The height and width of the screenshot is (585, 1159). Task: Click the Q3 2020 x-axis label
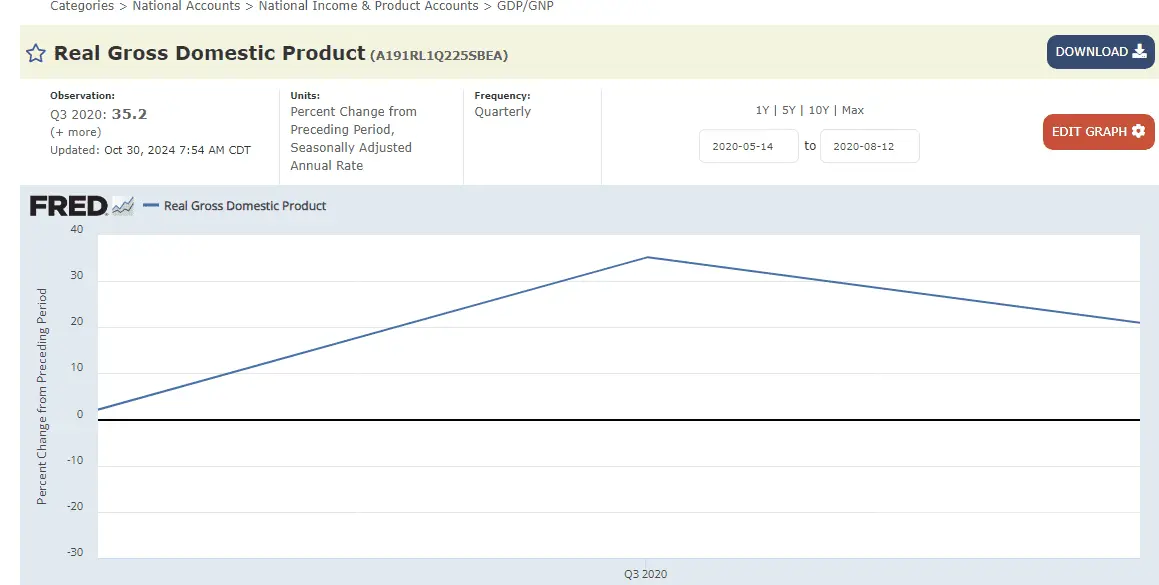click(x=645, y=574)
